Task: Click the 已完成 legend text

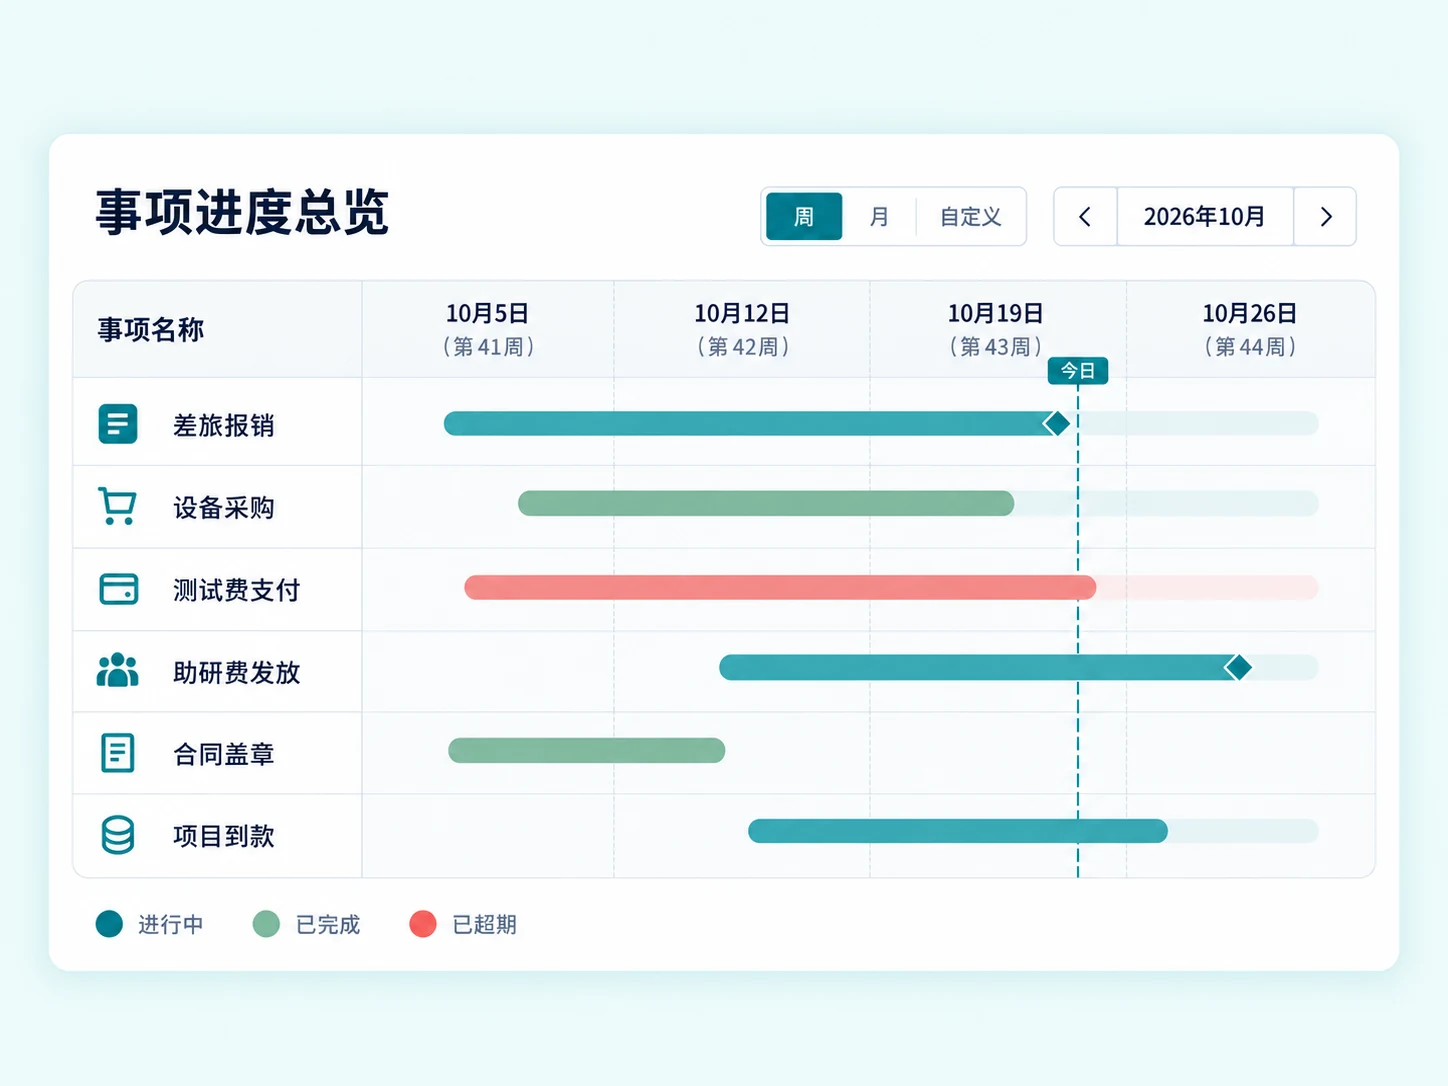Action: click(x=328, y=925)
